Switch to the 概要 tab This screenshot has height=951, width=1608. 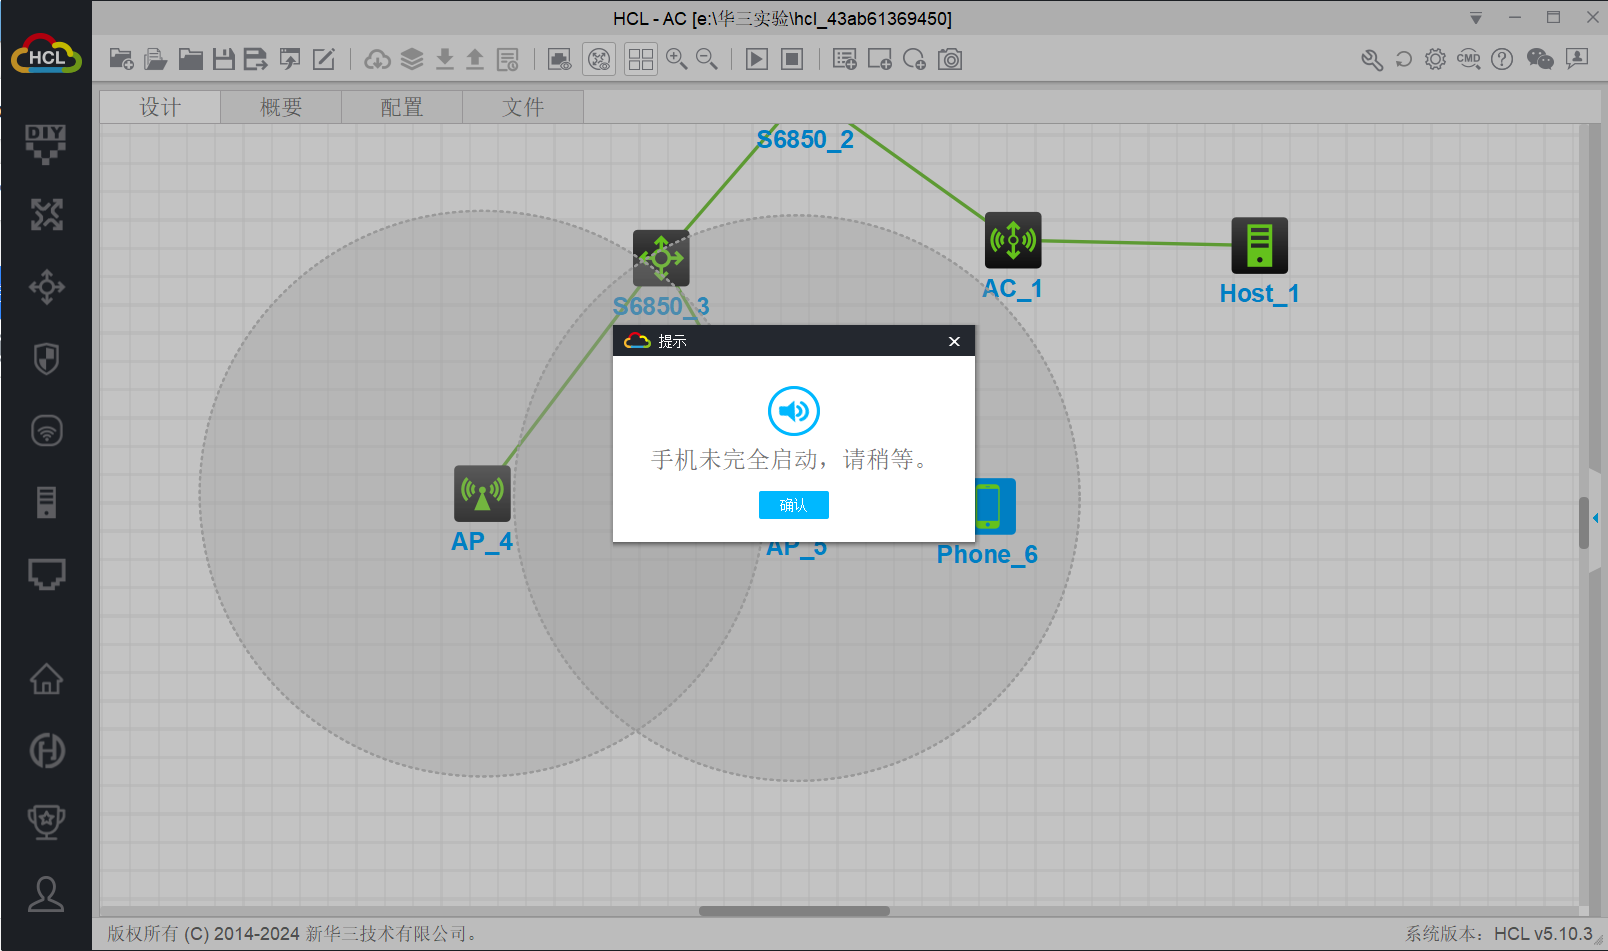pos(281,107)
